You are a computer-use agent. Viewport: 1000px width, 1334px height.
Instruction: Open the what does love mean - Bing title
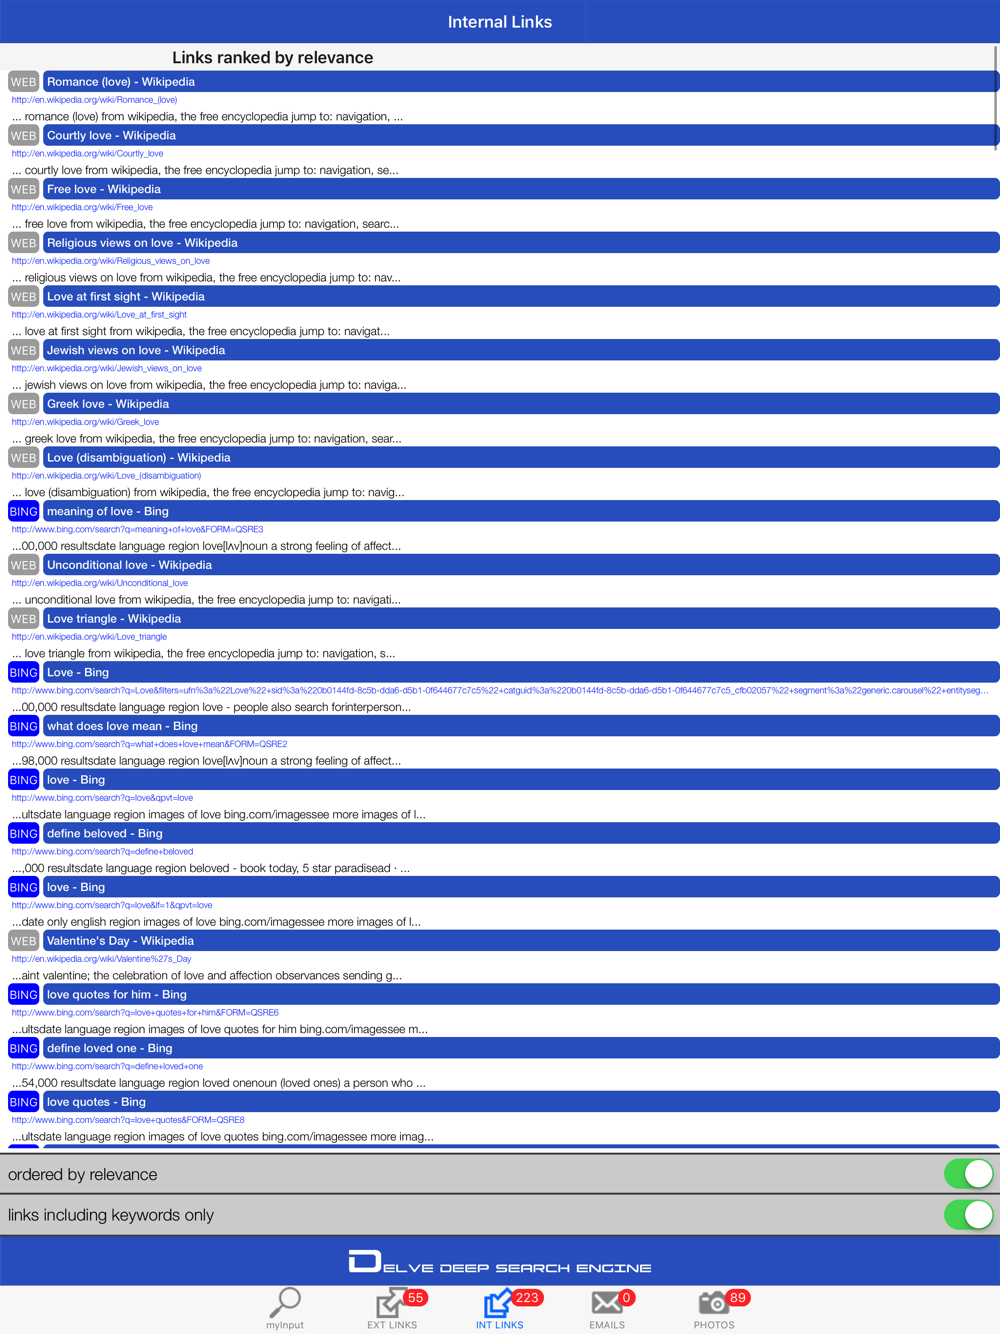521,726
